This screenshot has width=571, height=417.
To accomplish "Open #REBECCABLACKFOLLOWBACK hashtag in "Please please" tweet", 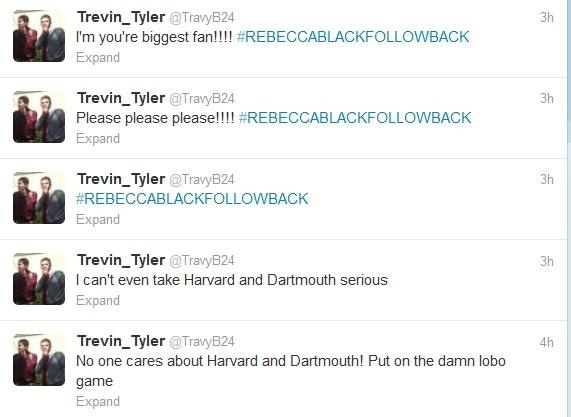I will (355, 118).
